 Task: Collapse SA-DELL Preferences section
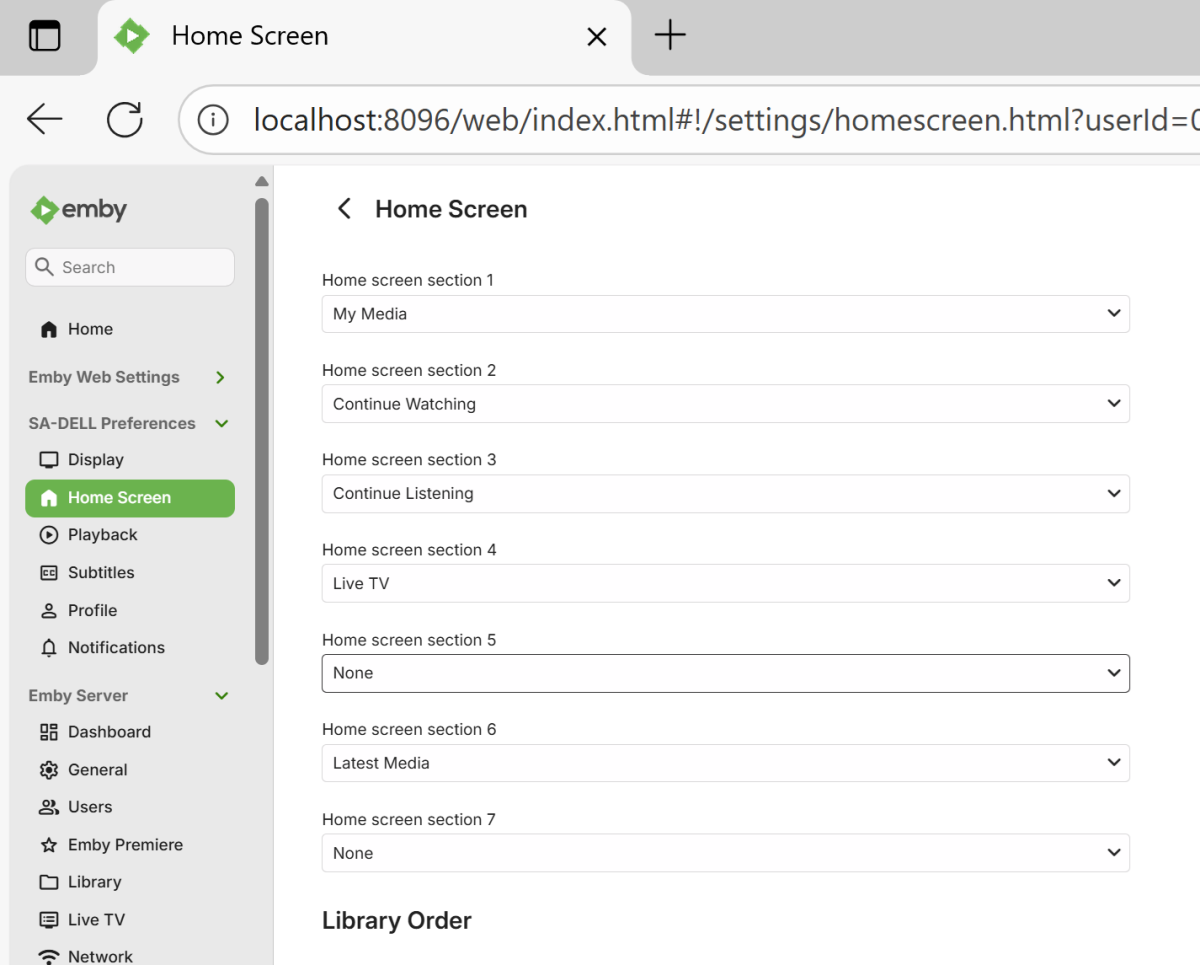pyautogui.click(x=222, y=424)
